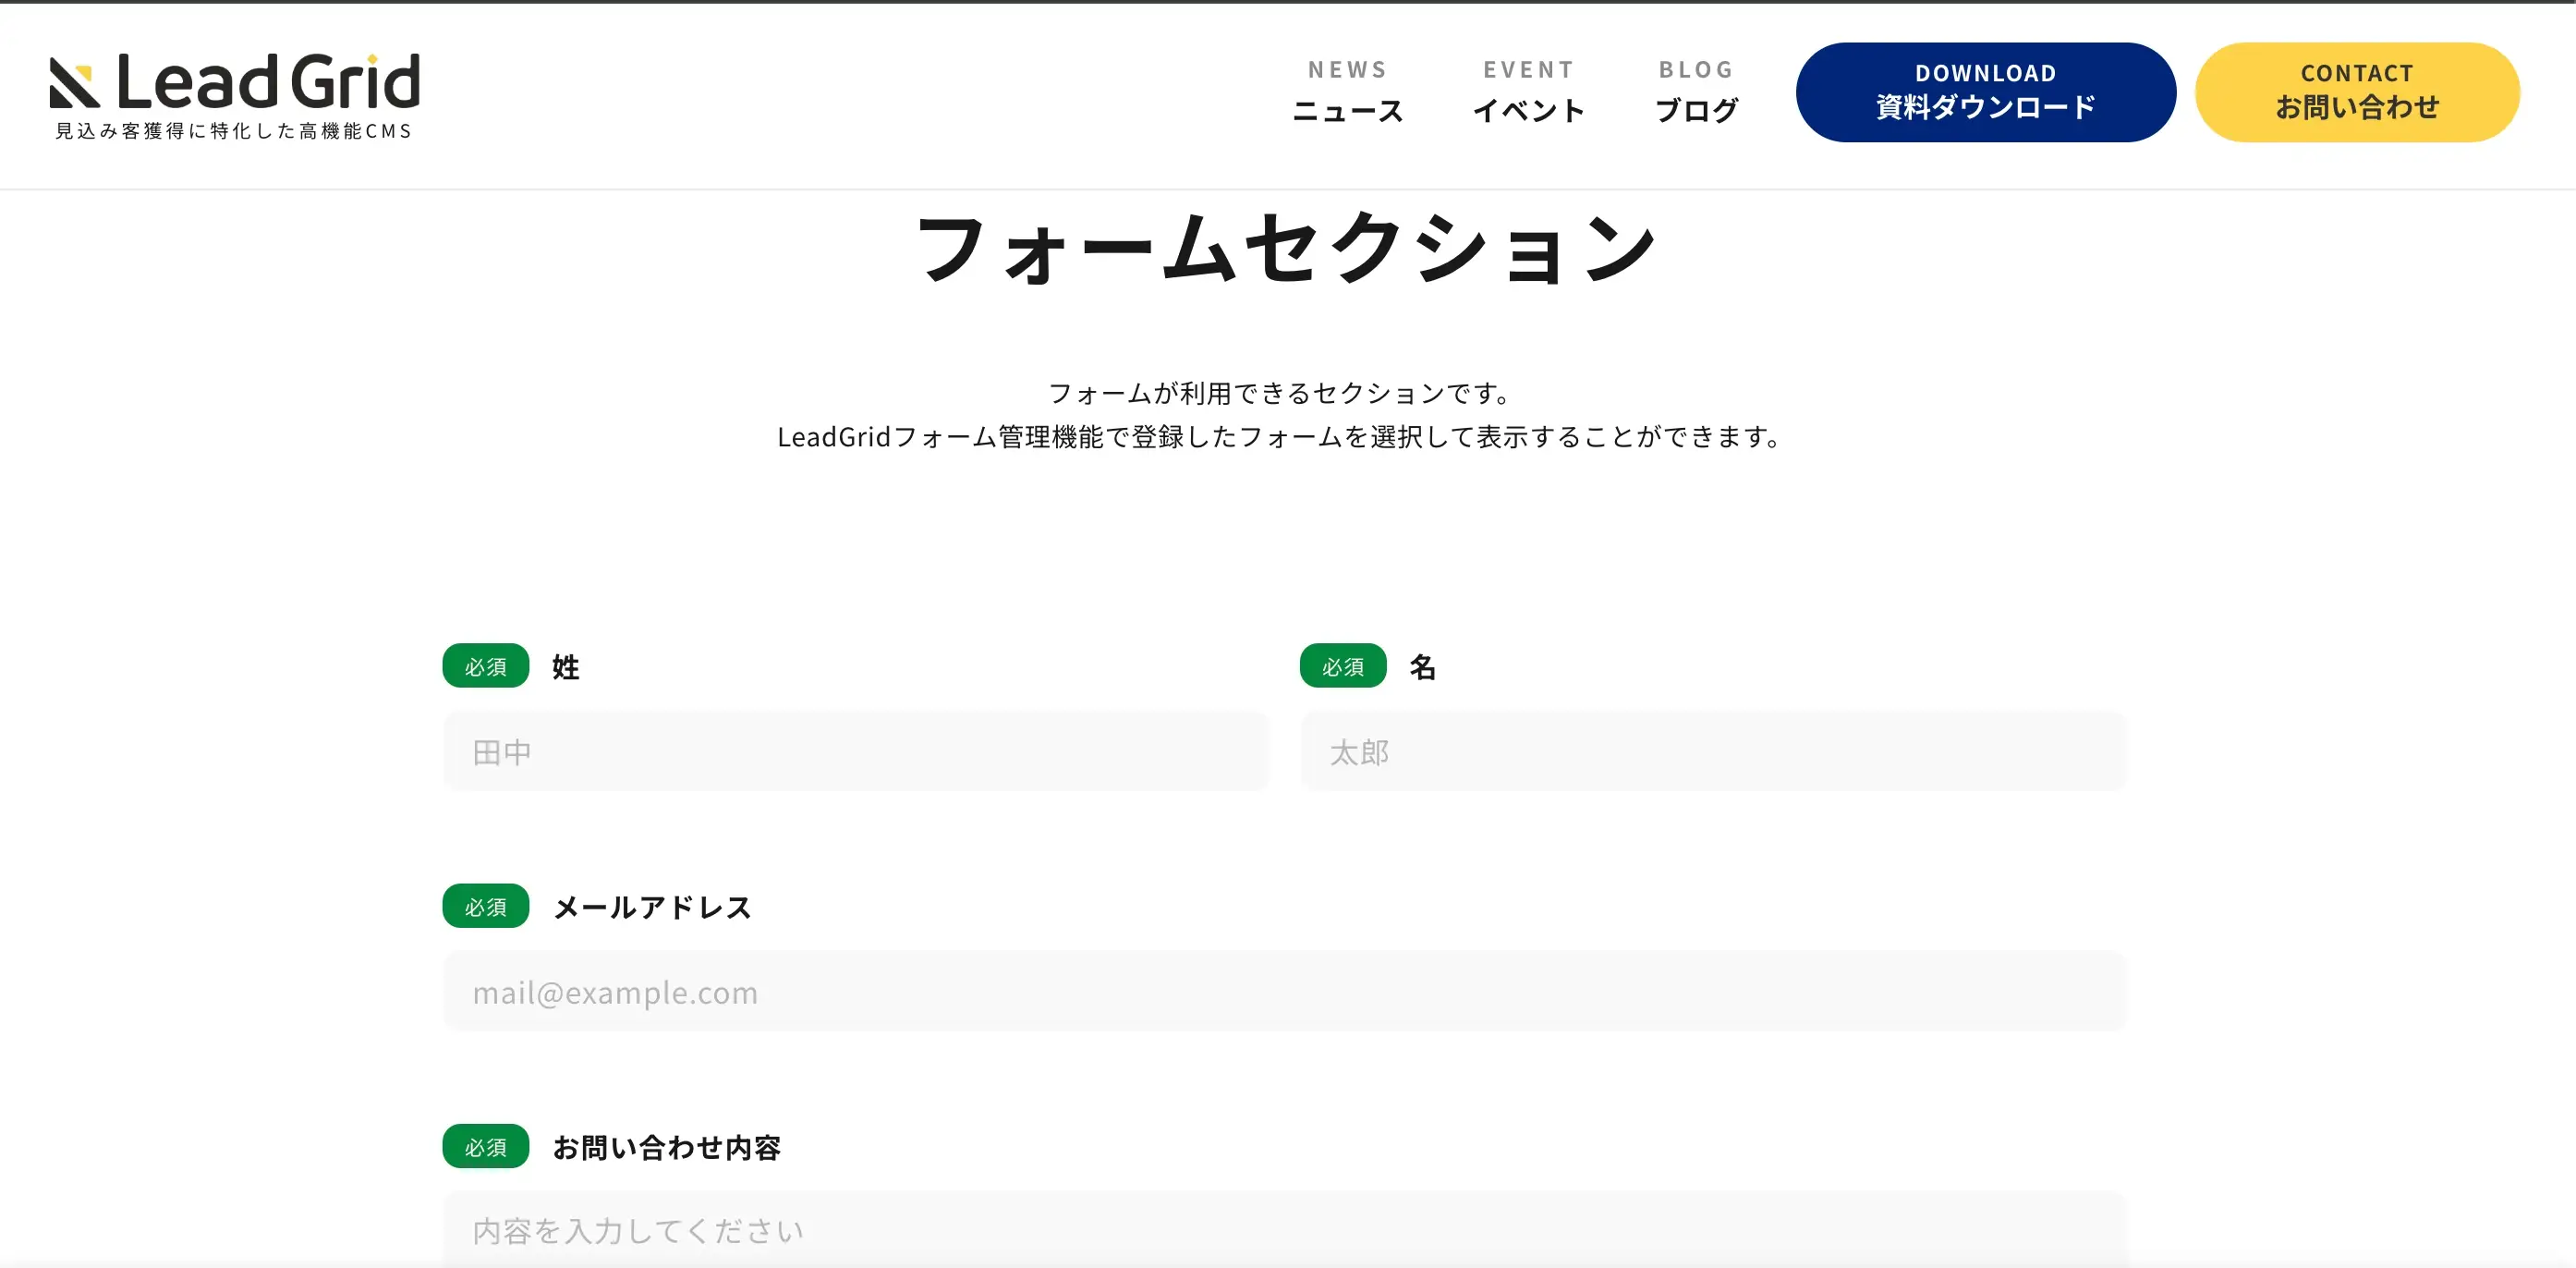
Task: Go to the BLOG ブログ page
Action: (1696, 91)
